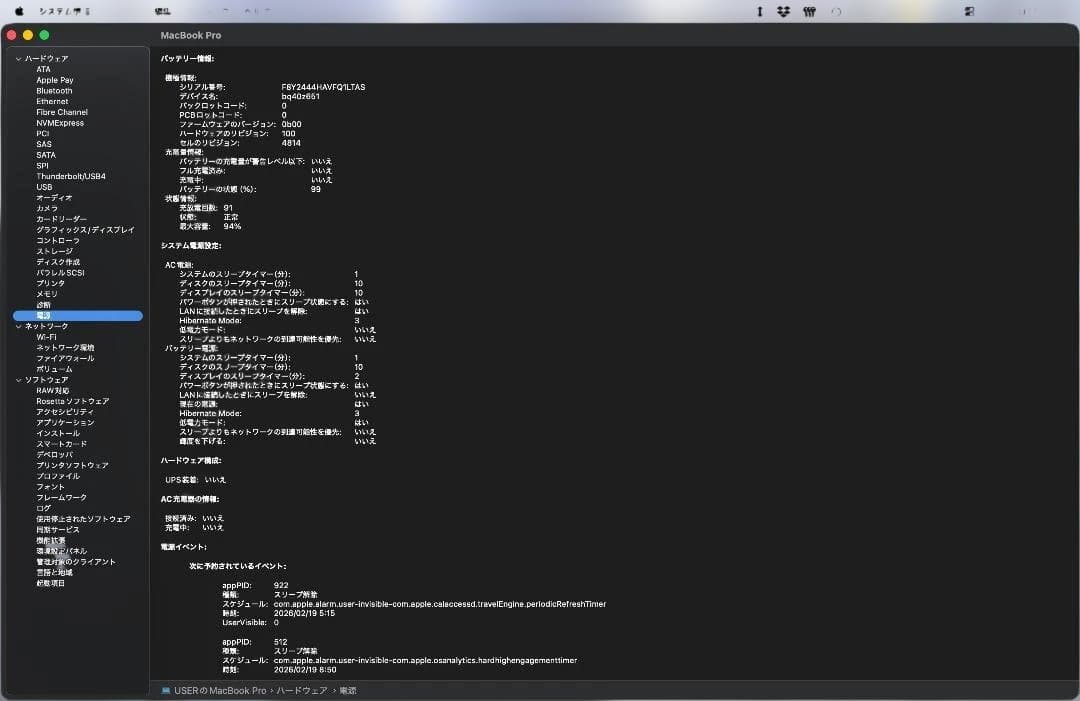Viewport: 1080px width, 701px height.
Task: Click the computer icon in the path bar
Action: 166,690
